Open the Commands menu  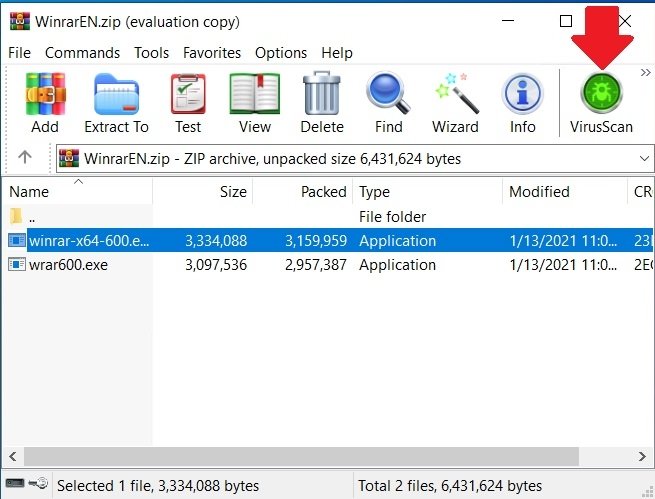coord(82,53)
